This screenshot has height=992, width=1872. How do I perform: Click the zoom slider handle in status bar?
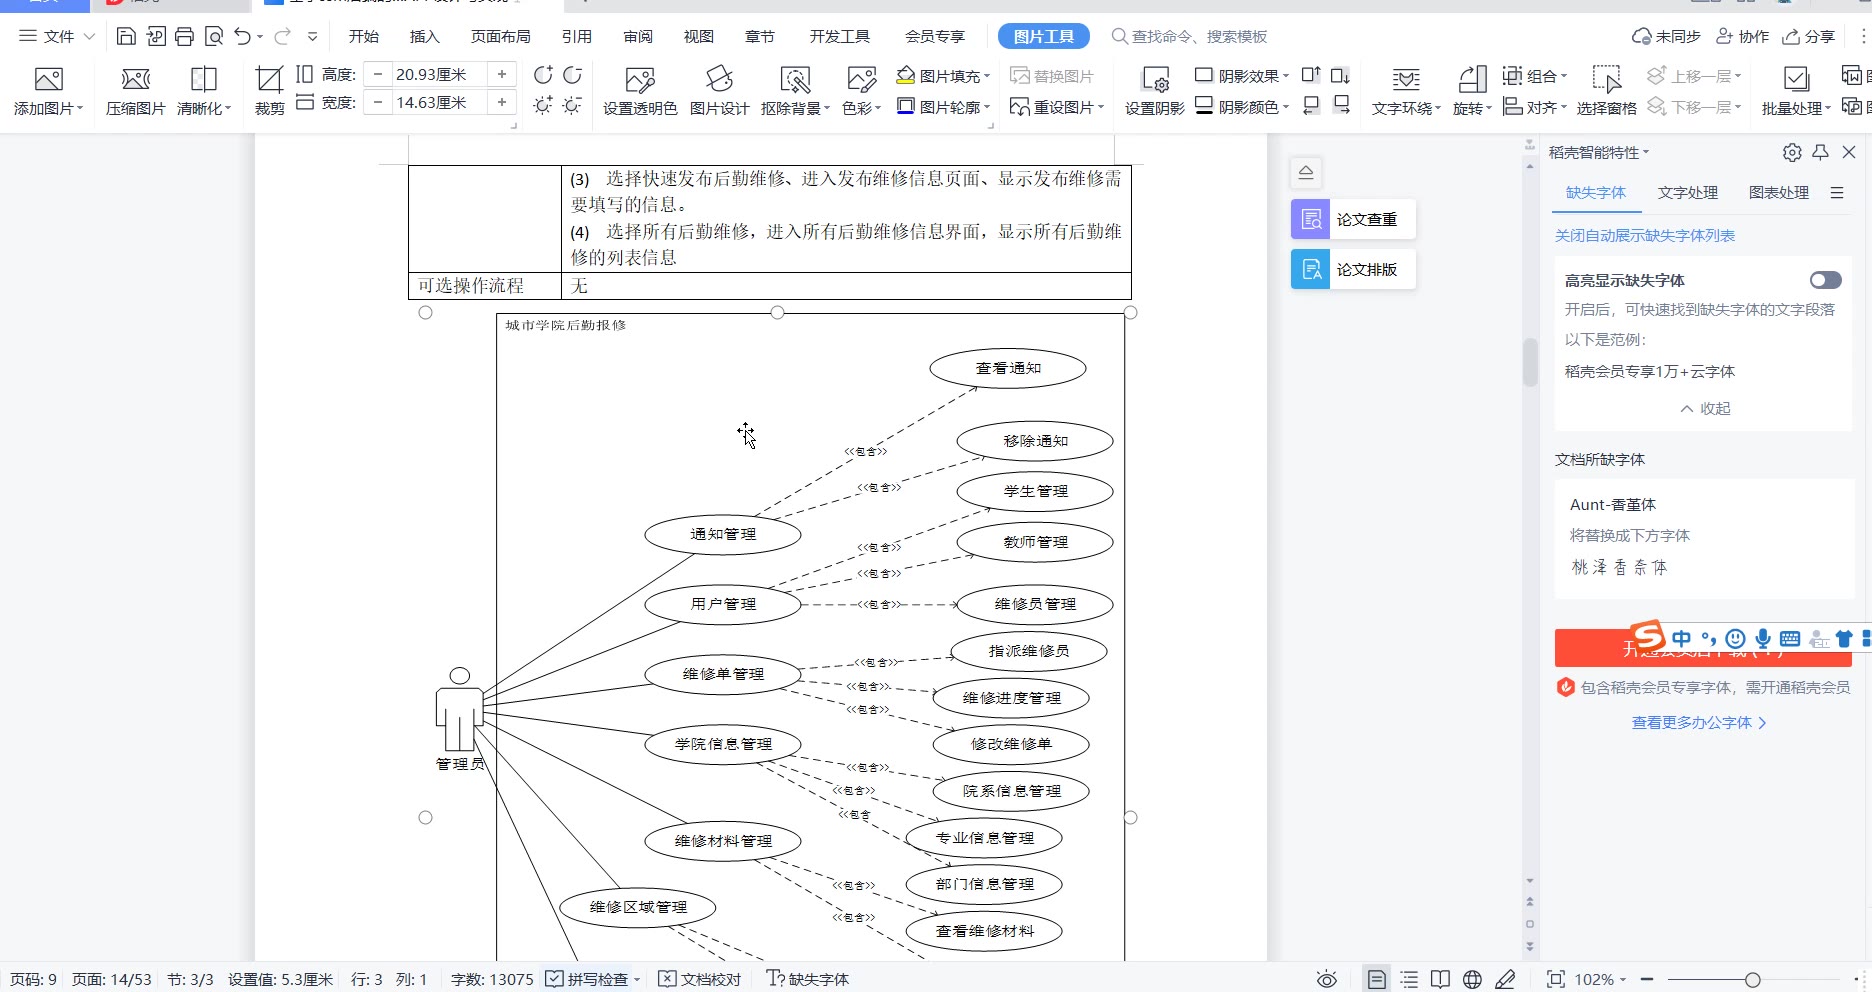click(x=1752, y=980)
